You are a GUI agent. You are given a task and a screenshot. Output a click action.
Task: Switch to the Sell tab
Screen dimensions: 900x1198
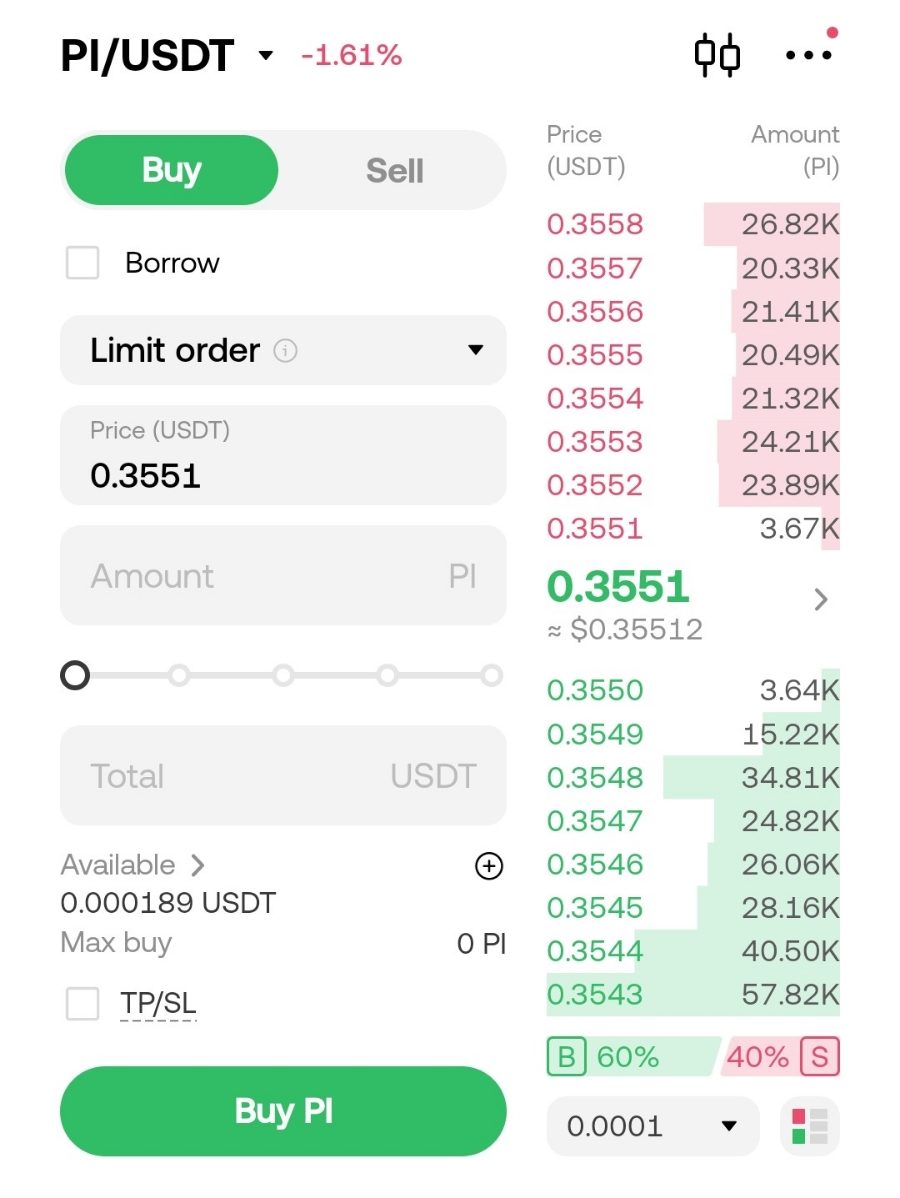coord(394,171)
